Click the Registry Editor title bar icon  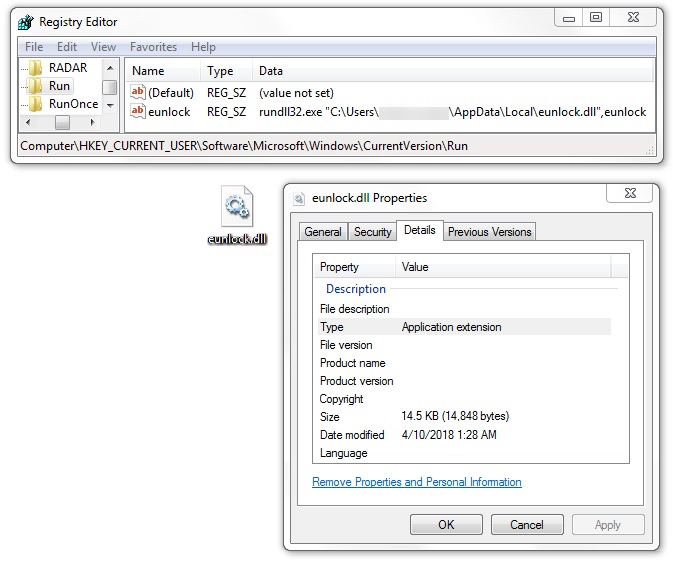click(x=26, y=22)
